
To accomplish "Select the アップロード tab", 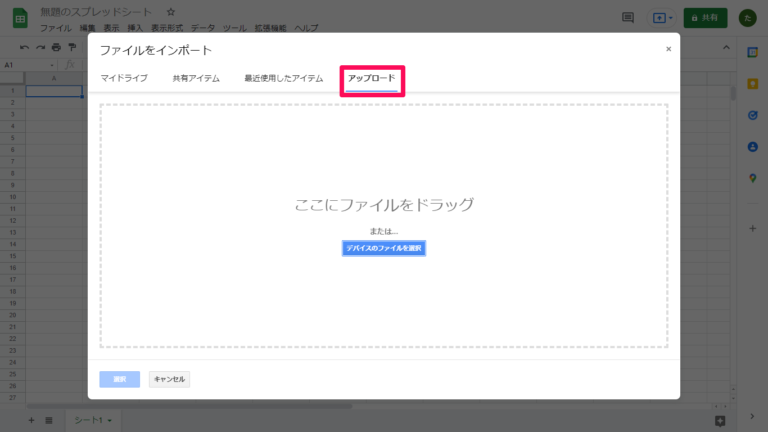I will (x=371, y=78).
